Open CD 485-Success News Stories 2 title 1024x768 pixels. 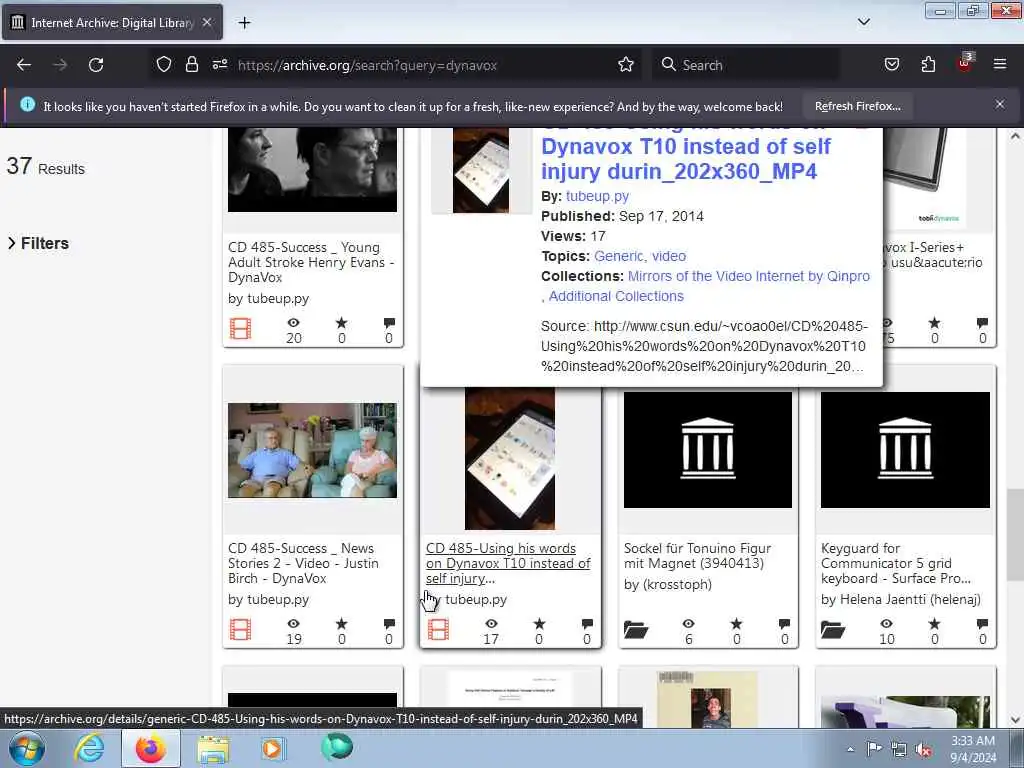pyautogui.click(x=304, y=564)
